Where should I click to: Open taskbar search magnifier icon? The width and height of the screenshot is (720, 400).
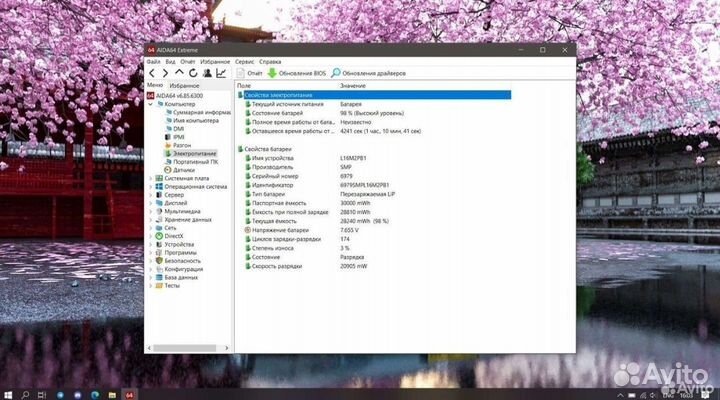click(x=25, y=394)
